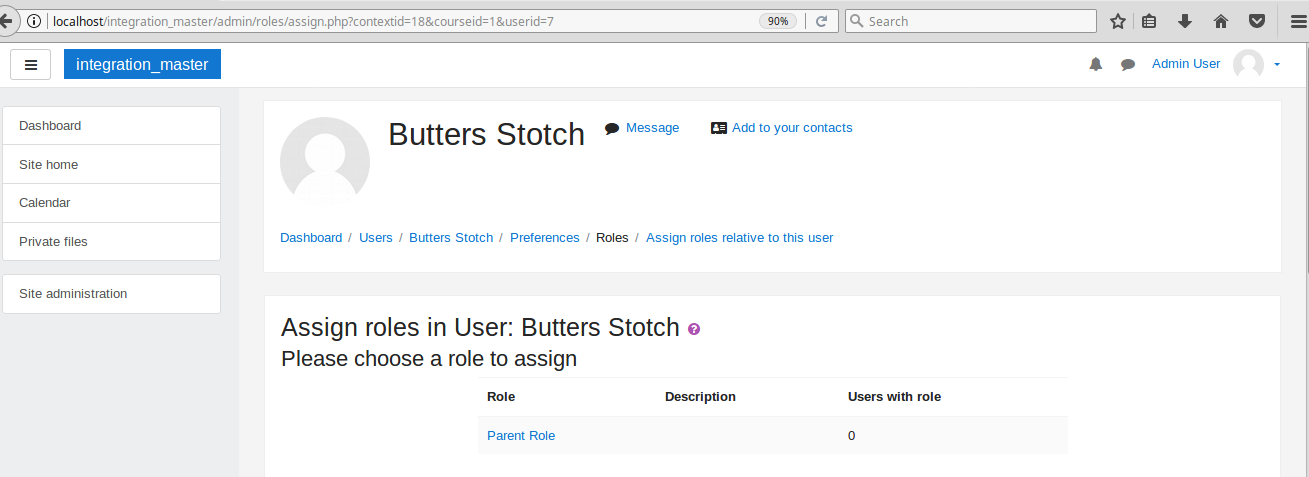Reload the page with the refresh button

(821, 21)
